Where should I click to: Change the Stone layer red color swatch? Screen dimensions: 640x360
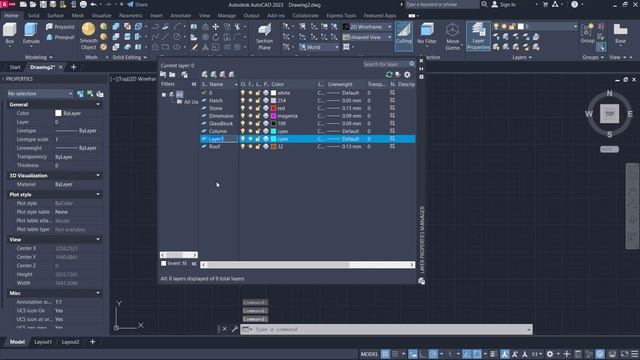click(x=273, y=108)
